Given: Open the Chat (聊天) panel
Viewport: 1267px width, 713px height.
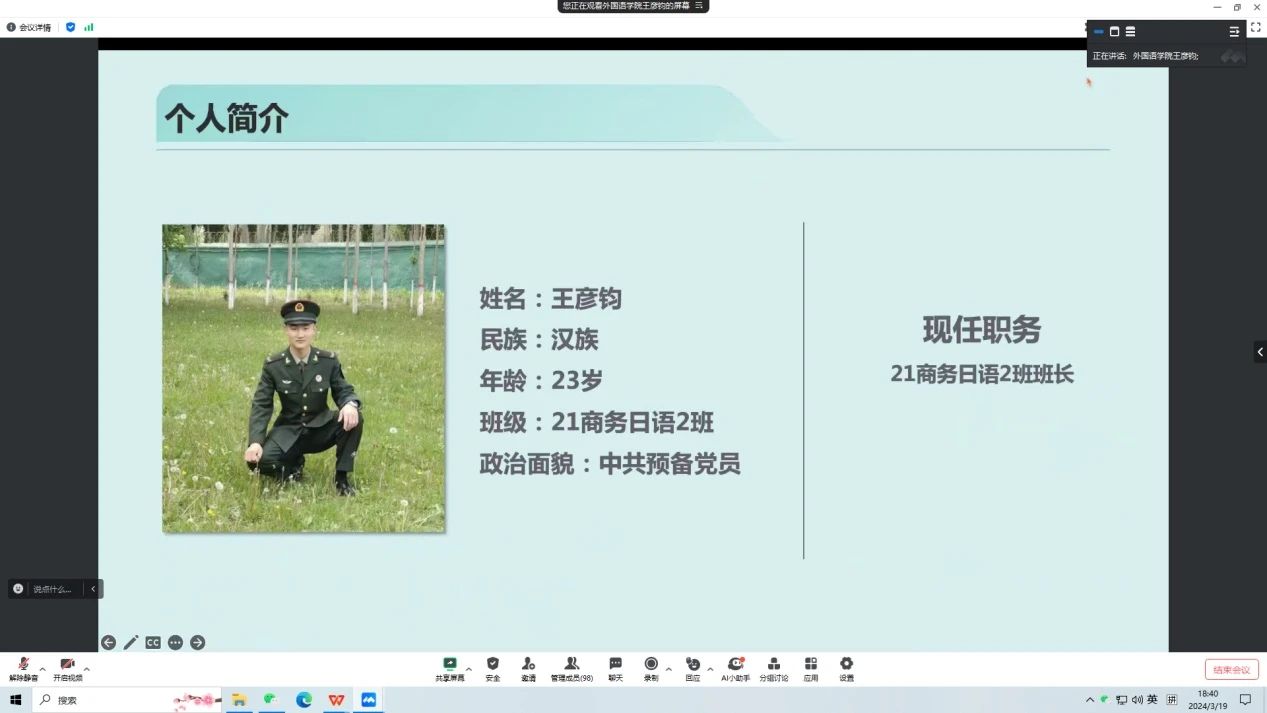Looking at the screenshot, I should (x=615, y=668).
